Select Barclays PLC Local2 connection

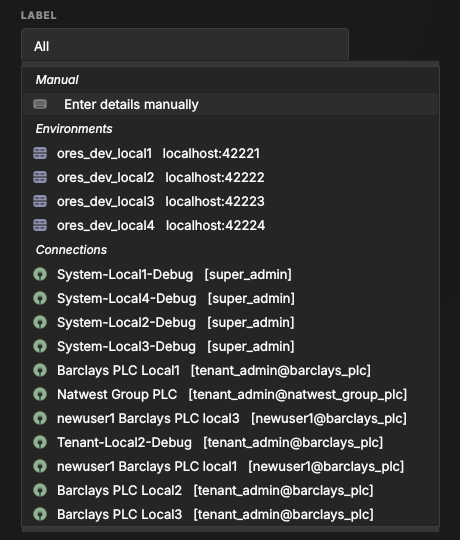[231, 490]
